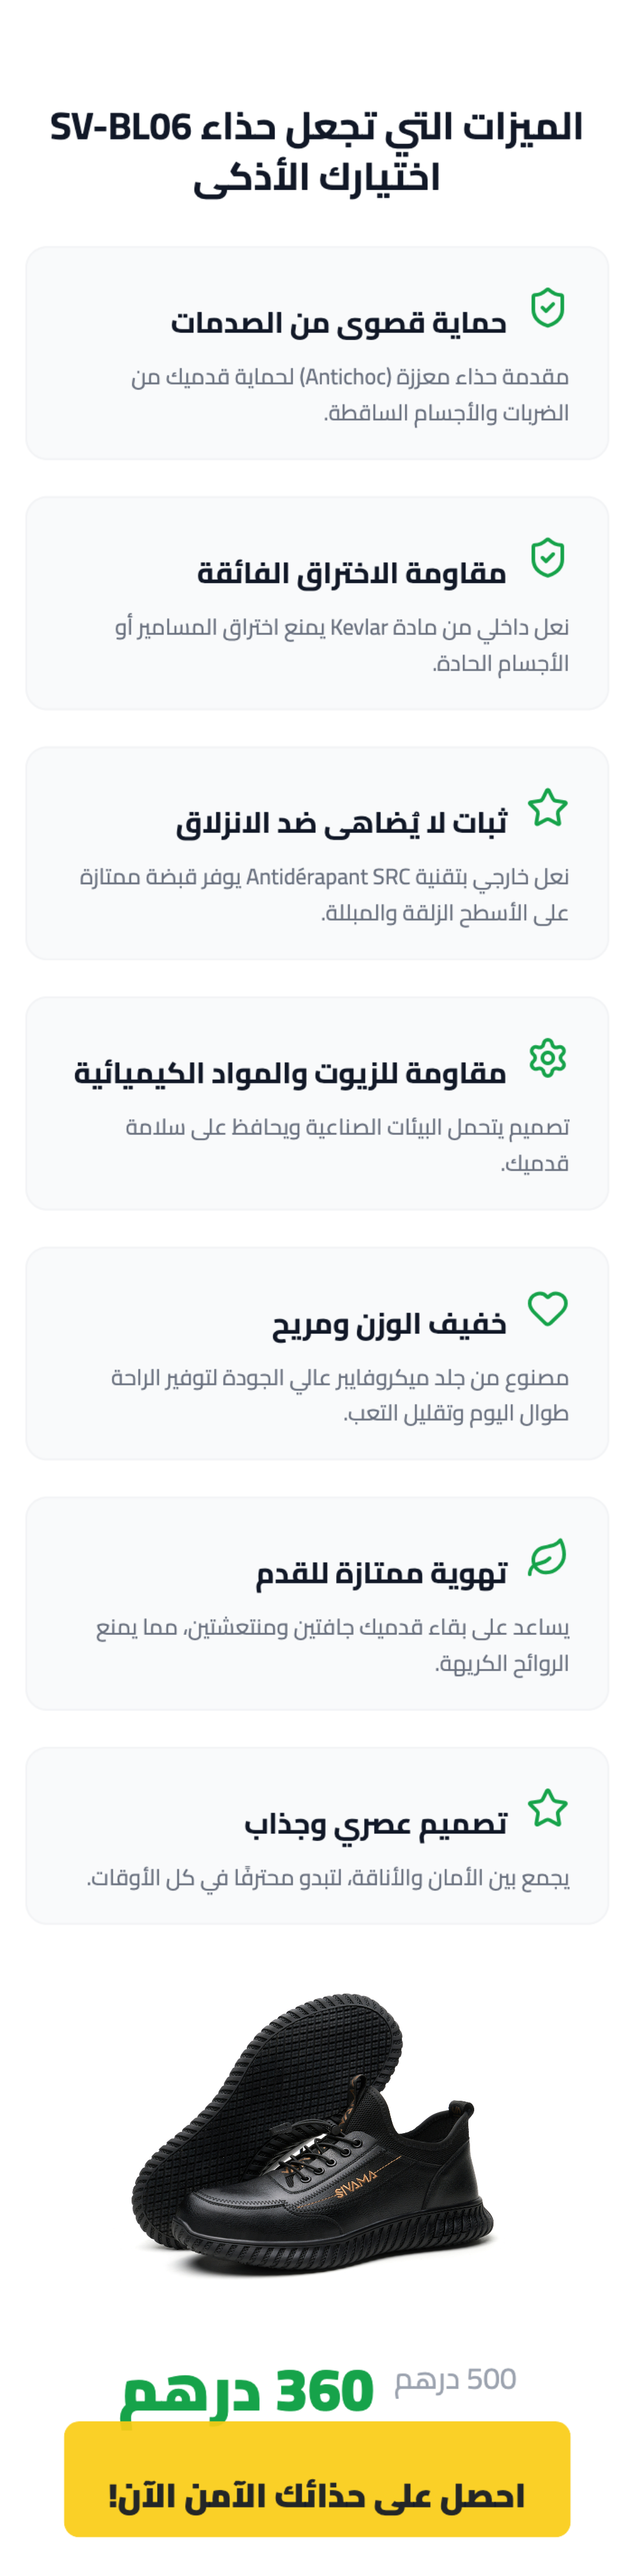Click the heading خفيف الوزن ومريح

tap(389, 1325)
